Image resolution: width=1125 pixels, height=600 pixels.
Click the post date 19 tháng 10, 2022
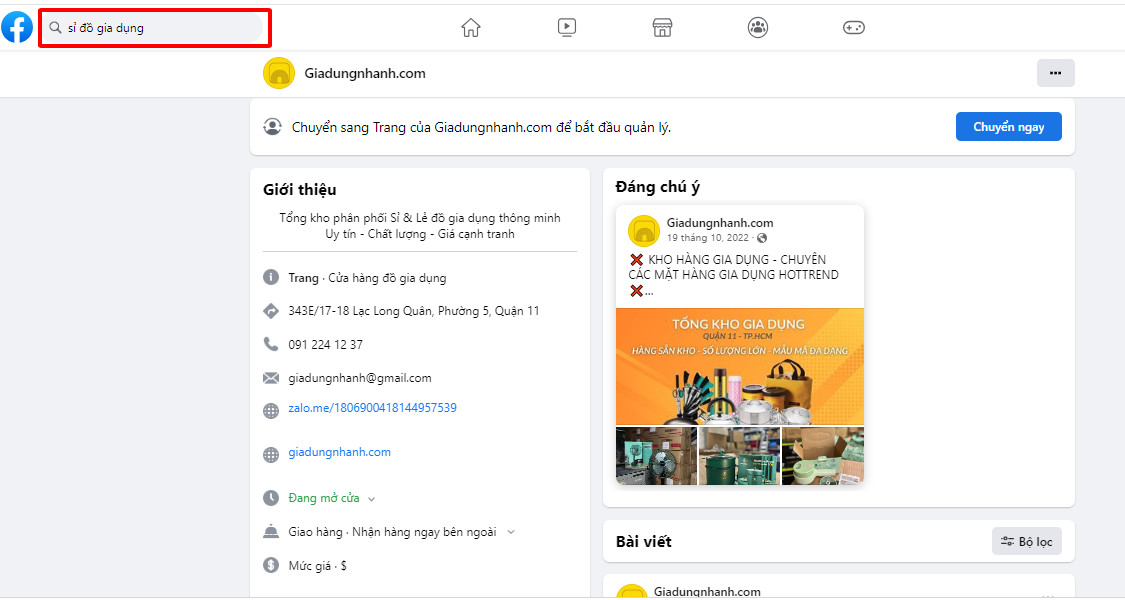point(707,238)
